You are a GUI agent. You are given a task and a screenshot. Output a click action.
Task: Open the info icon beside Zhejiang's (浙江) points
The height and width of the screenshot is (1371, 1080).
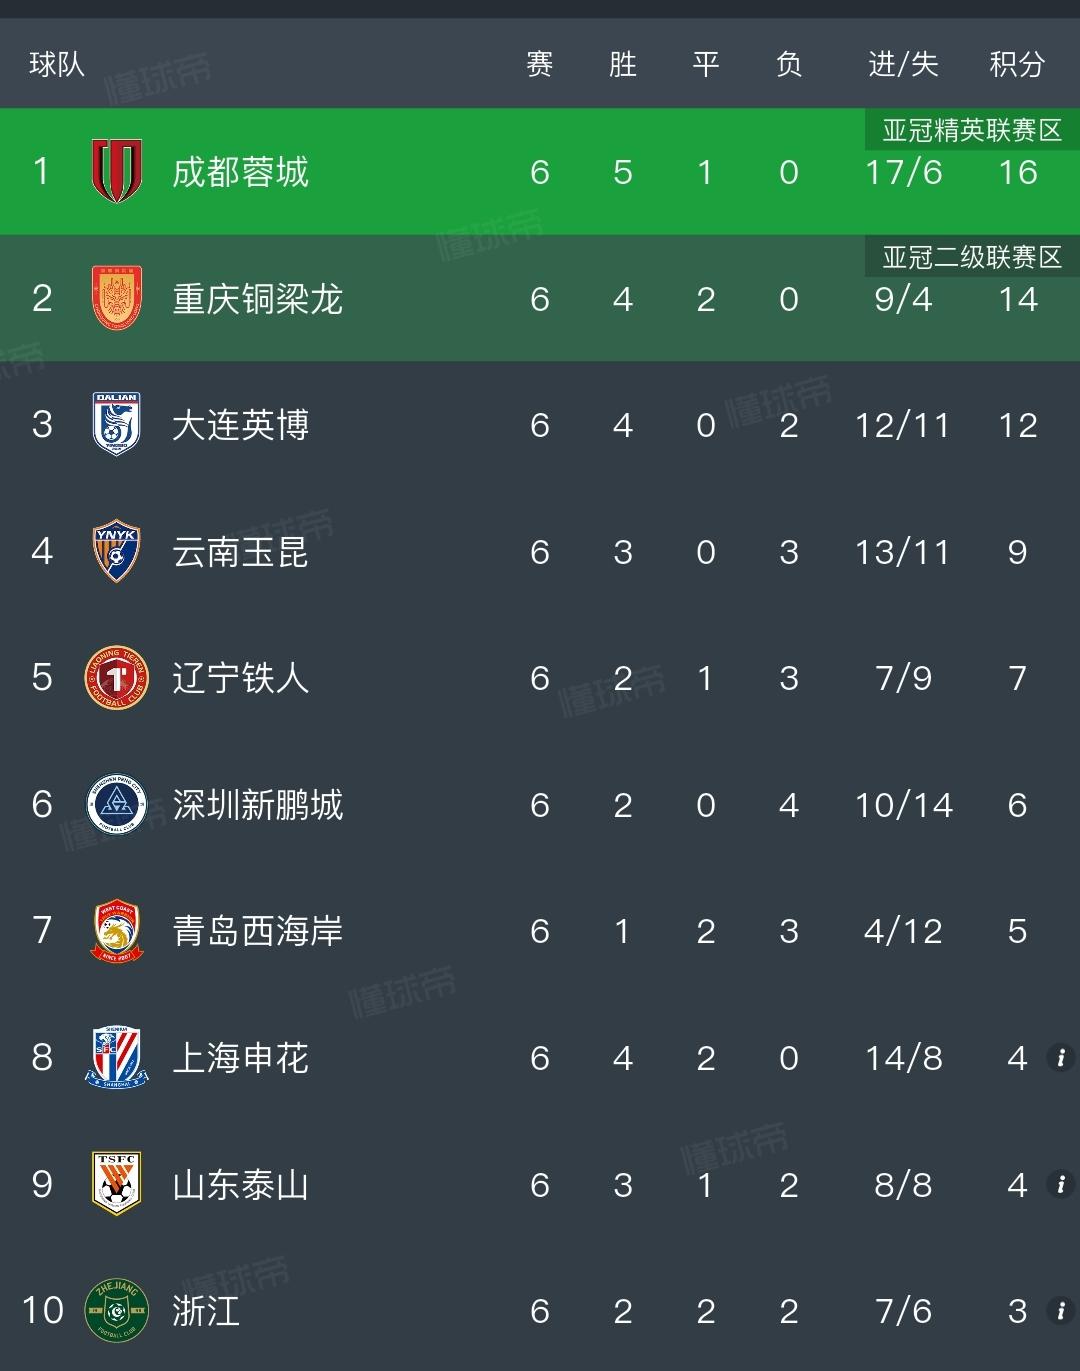1060,1310
